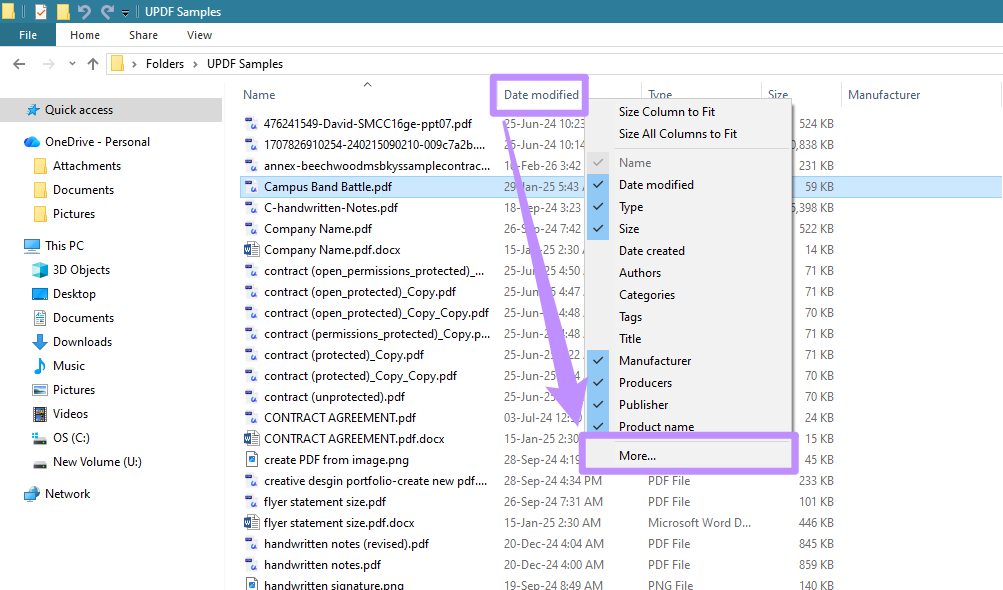Click the Attachments folder icon
Viewport: 1003px width, 590px height.
(x=40, y=166)
